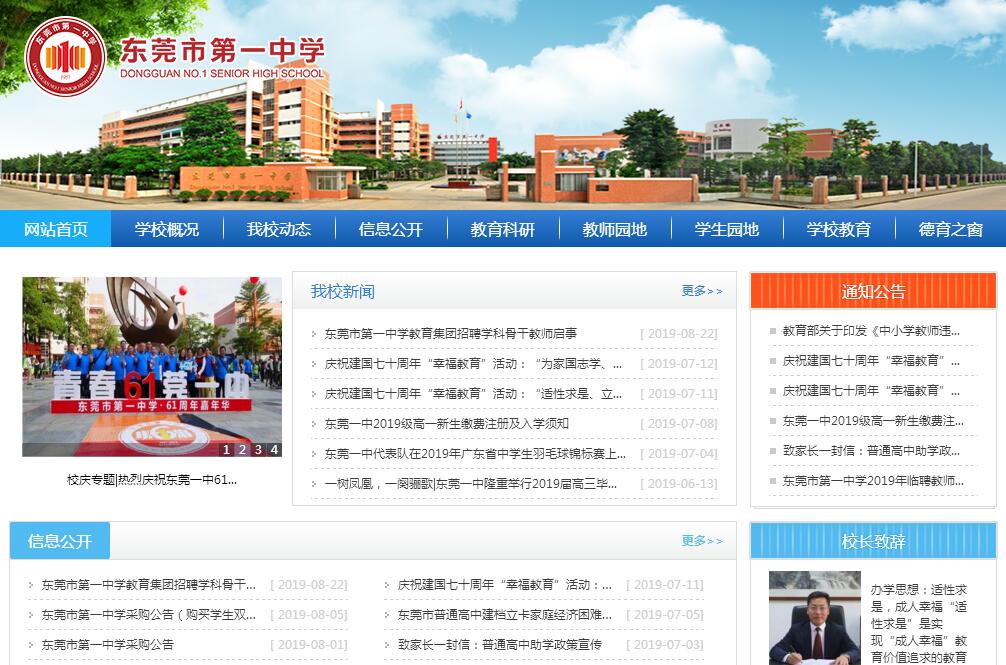Click 更多>> in the 信息公开 section
1006x665 pixels.
(702, 541)
